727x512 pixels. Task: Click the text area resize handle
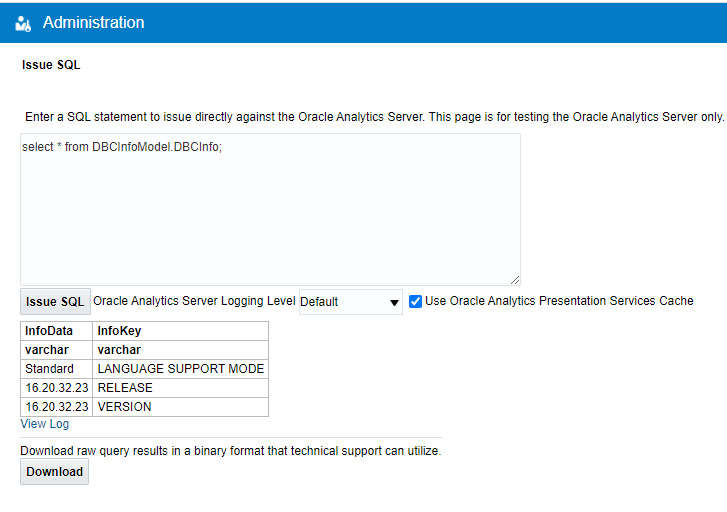click(x=515, y=280)
